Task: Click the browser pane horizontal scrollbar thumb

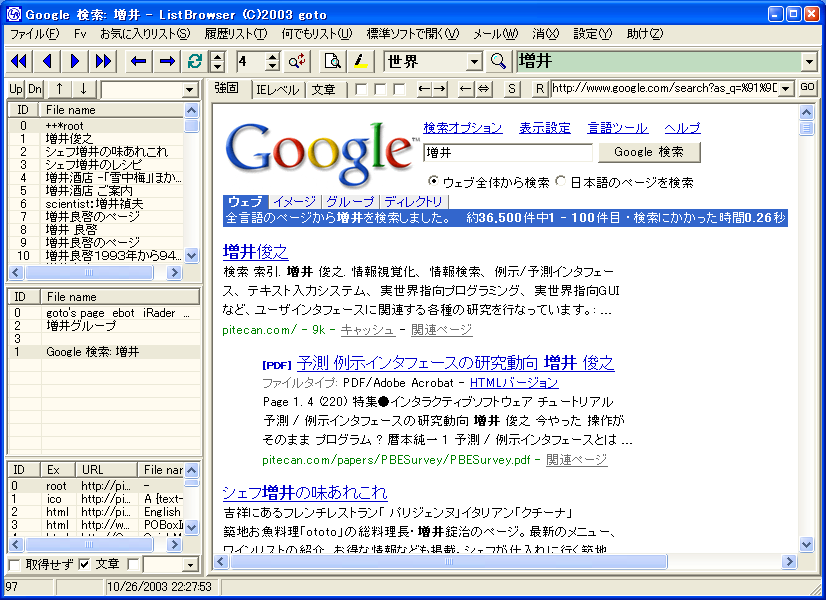Action: pos(449,562)
